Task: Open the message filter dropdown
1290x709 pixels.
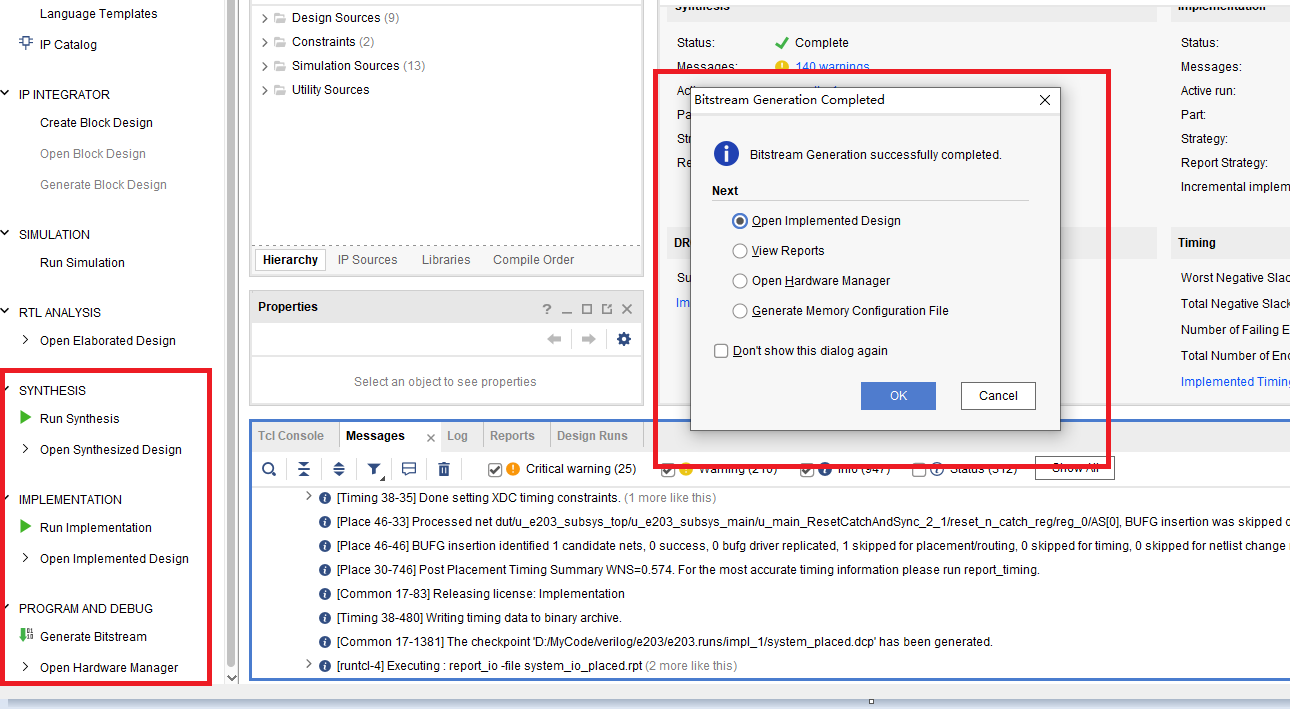Action: 375,469
